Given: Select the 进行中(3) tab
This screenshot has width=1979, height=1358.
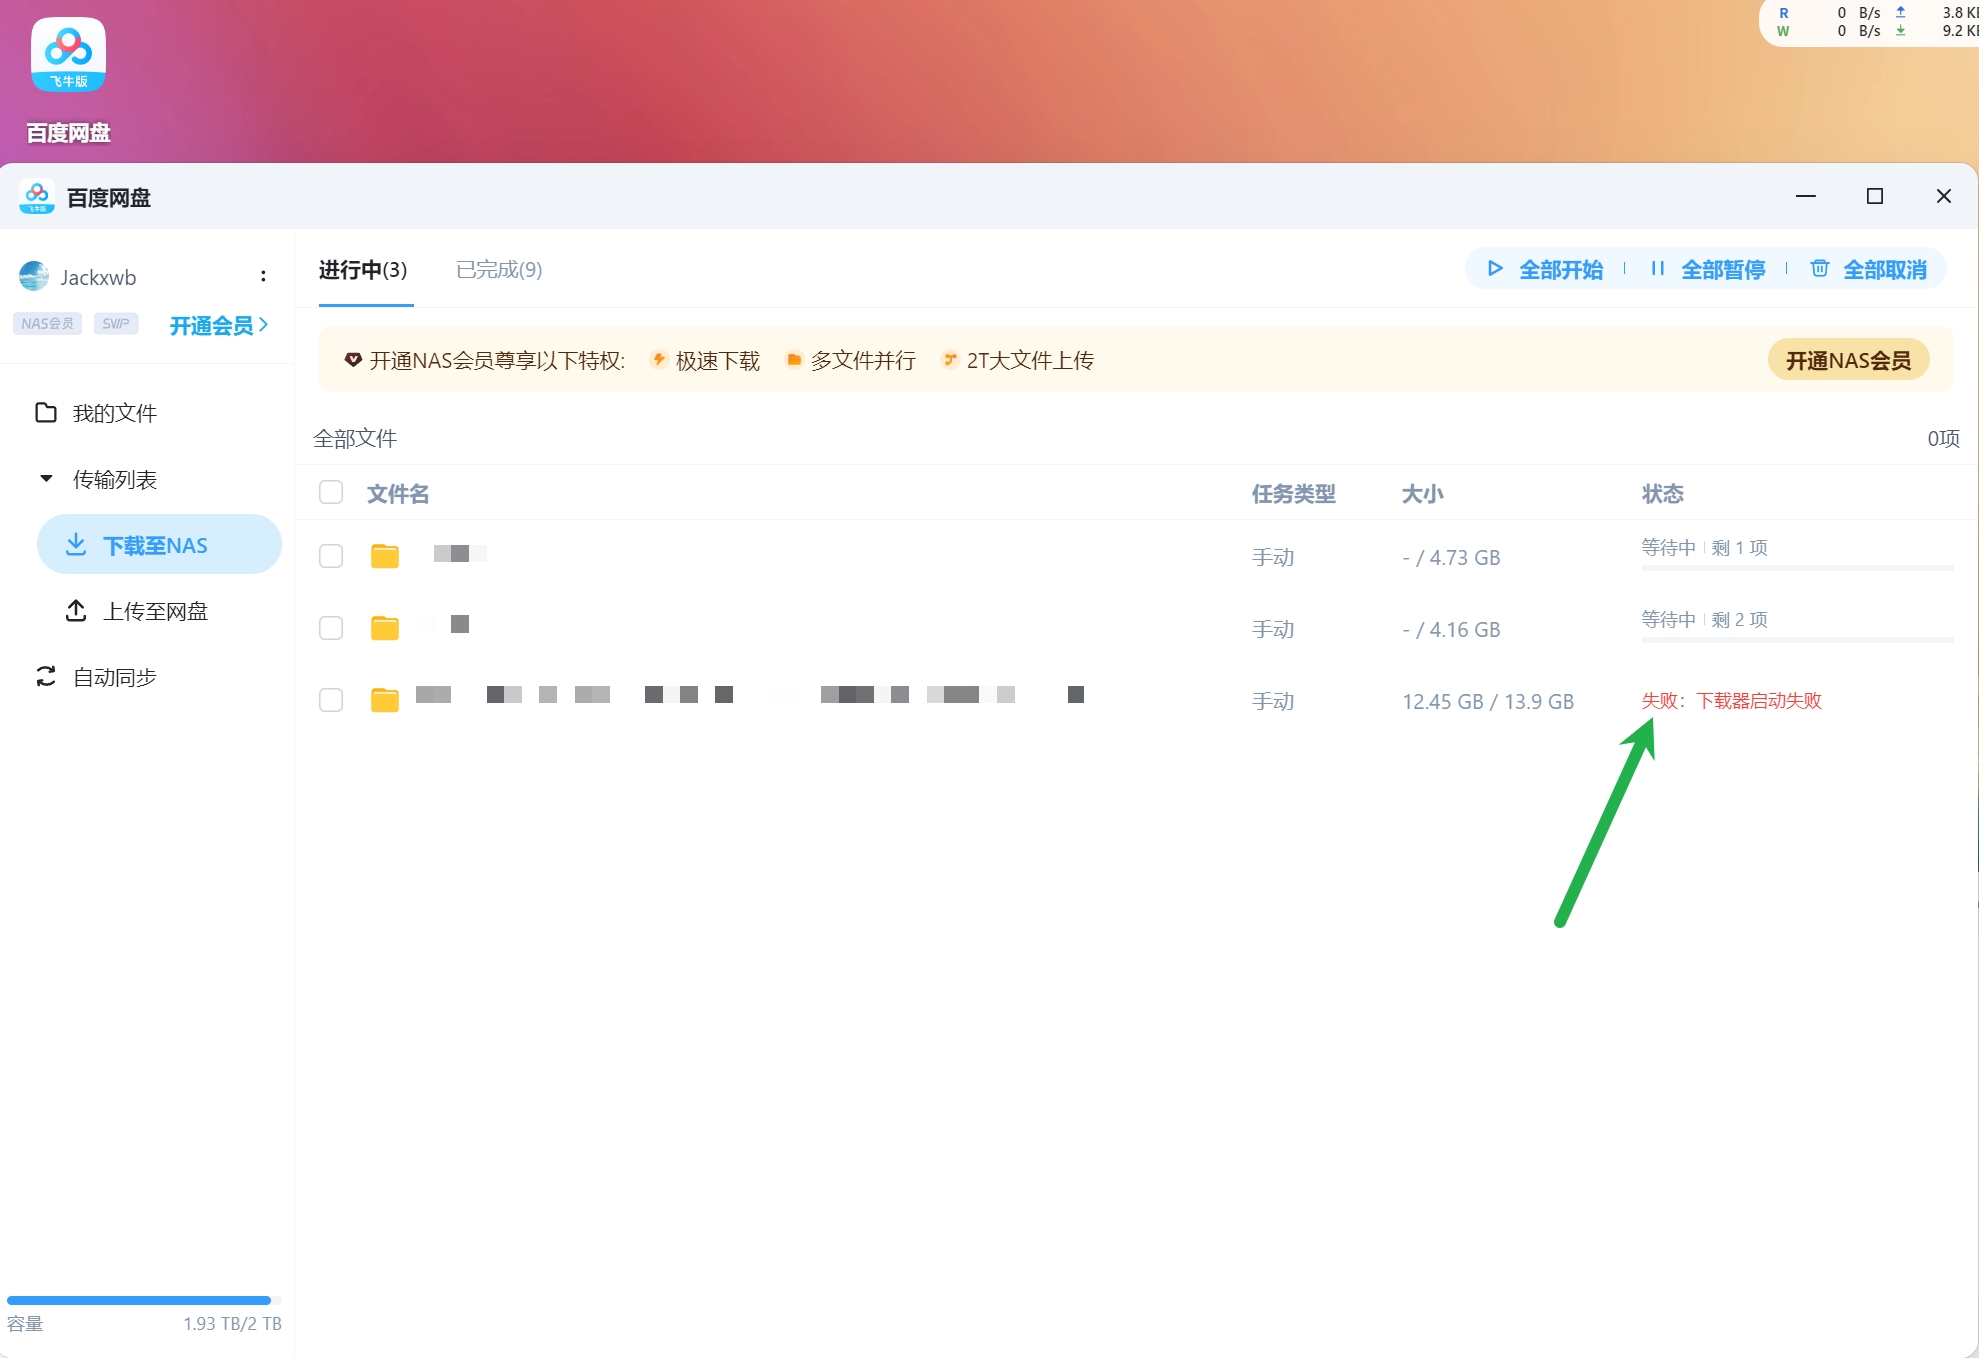Looking at the screenshot, I should [363, 270].
